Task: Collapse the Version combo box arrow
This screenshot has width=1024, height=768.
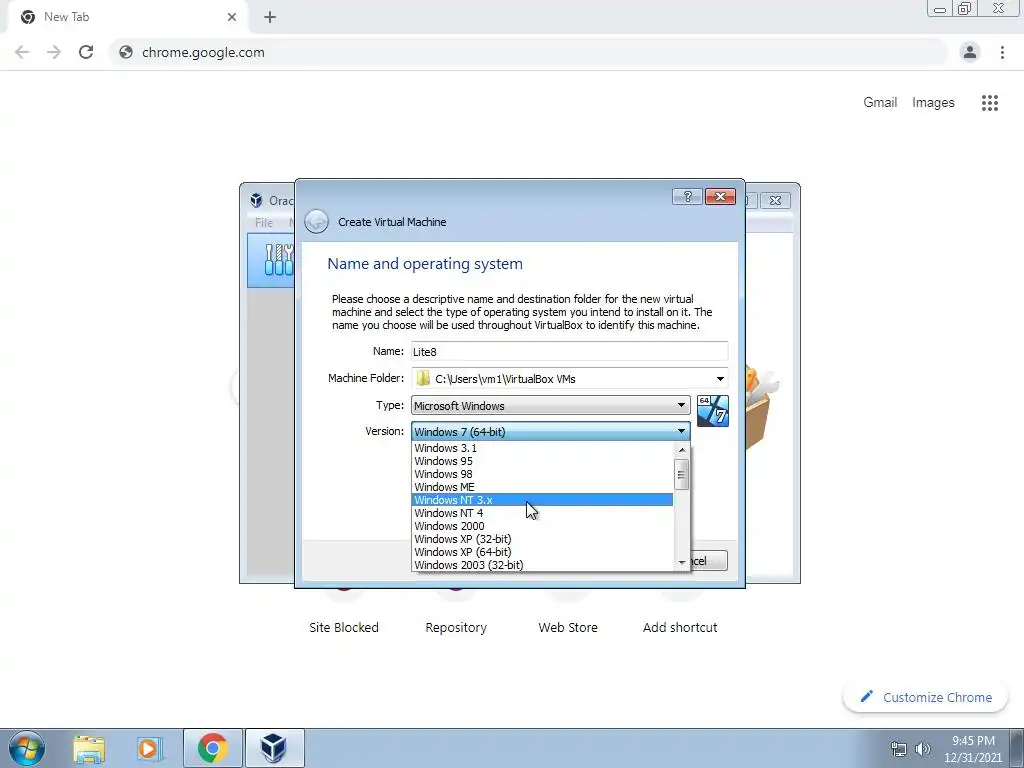Action: [x=681, y=431]
